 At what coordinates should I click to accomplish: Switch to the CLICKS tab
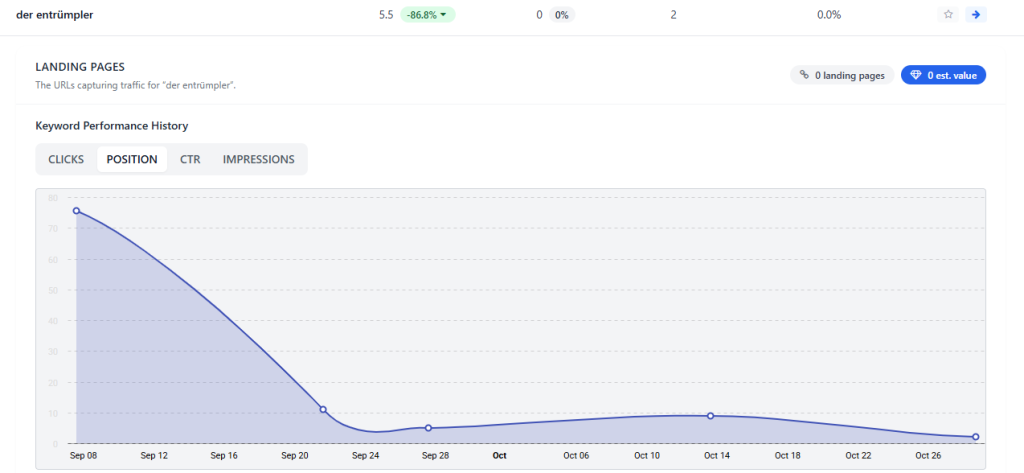point(66,159)
